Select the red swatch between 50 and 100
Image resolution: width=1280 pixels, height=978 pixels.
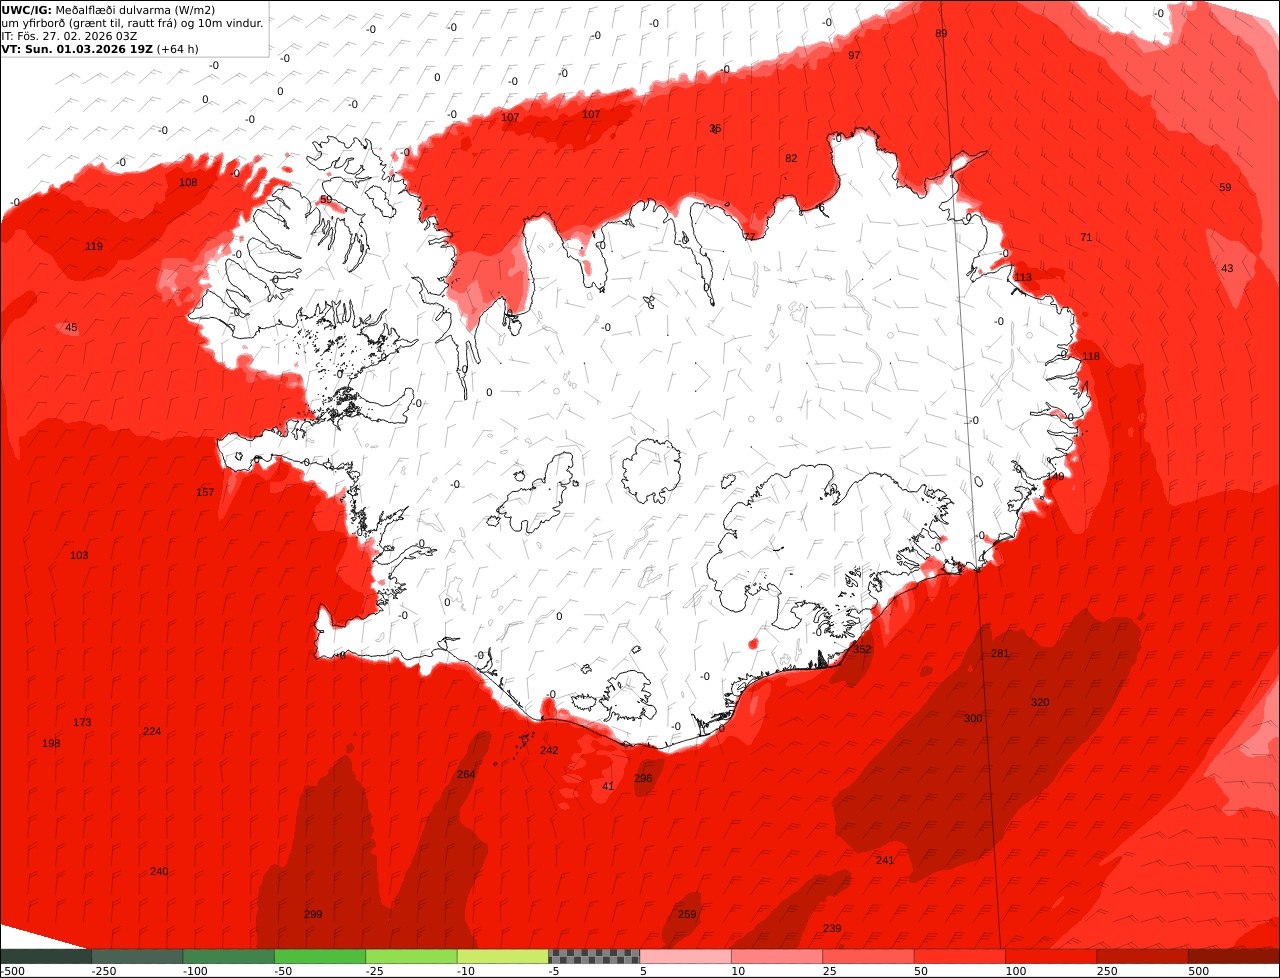(960, 956)
